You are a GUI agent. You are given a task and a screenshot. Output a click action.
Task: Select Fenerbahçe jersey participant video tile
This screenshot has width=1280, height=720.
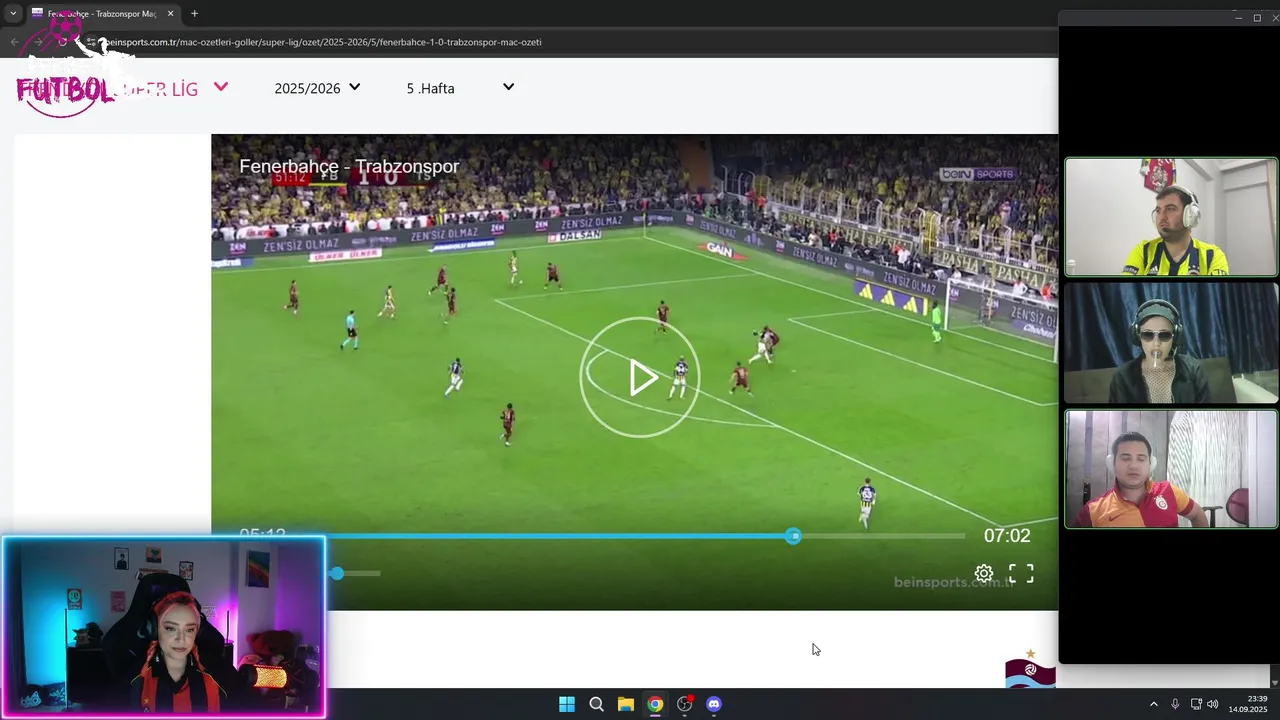coord(1171,216)
